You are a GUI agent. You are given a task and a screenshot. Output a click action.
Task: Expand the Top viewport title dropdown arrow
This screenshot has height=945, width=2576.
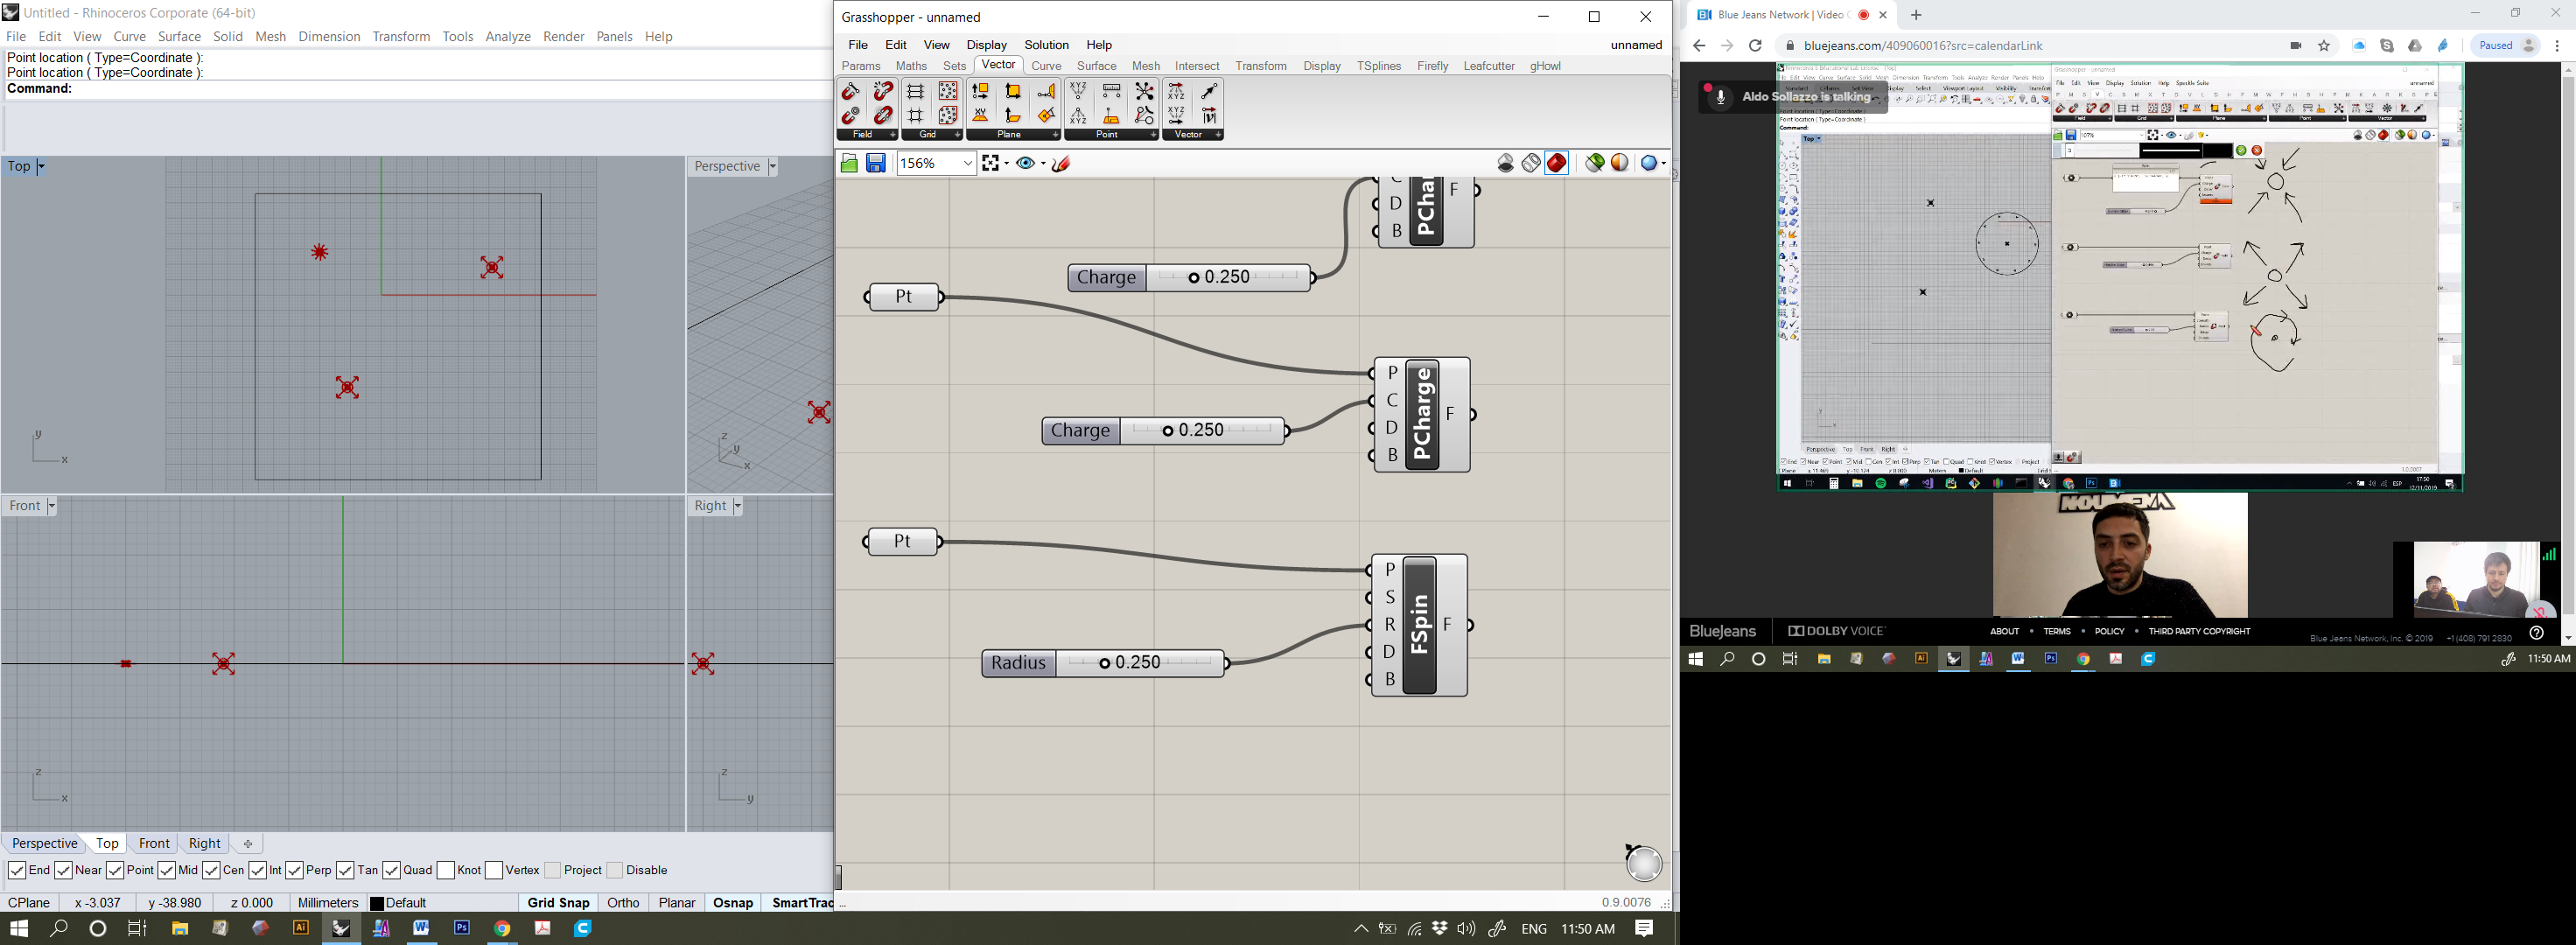click(x=41, y=167)
